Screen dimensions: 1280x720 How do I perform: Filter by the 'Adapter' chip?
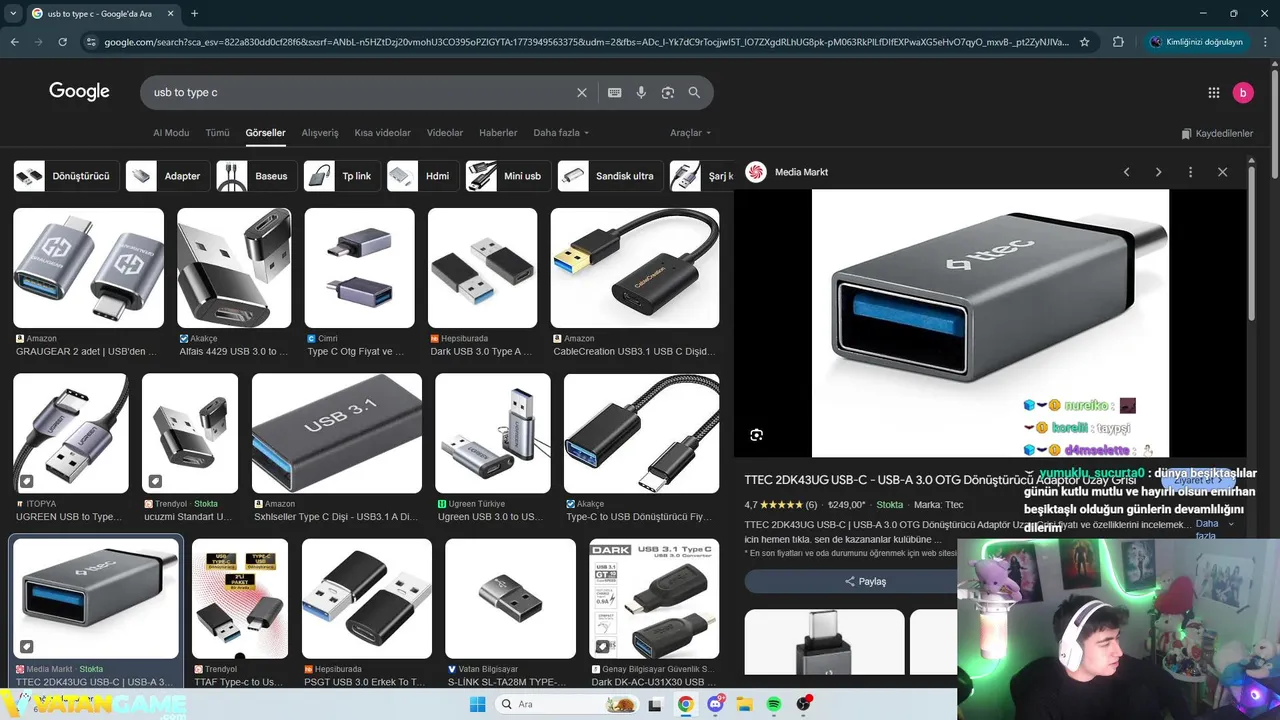[x=168, y=176]
